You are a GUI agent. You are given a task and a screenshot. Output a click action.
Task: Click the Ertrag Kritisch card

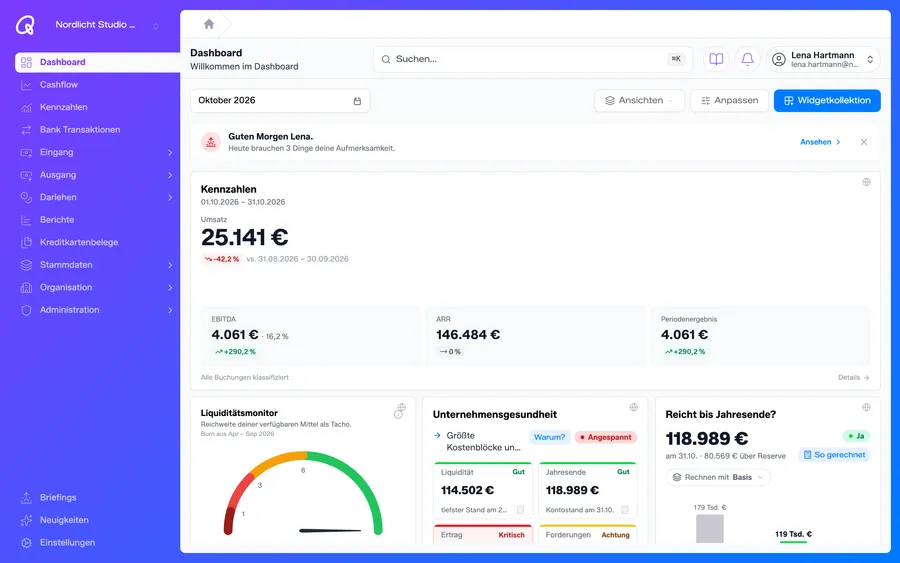483,534
